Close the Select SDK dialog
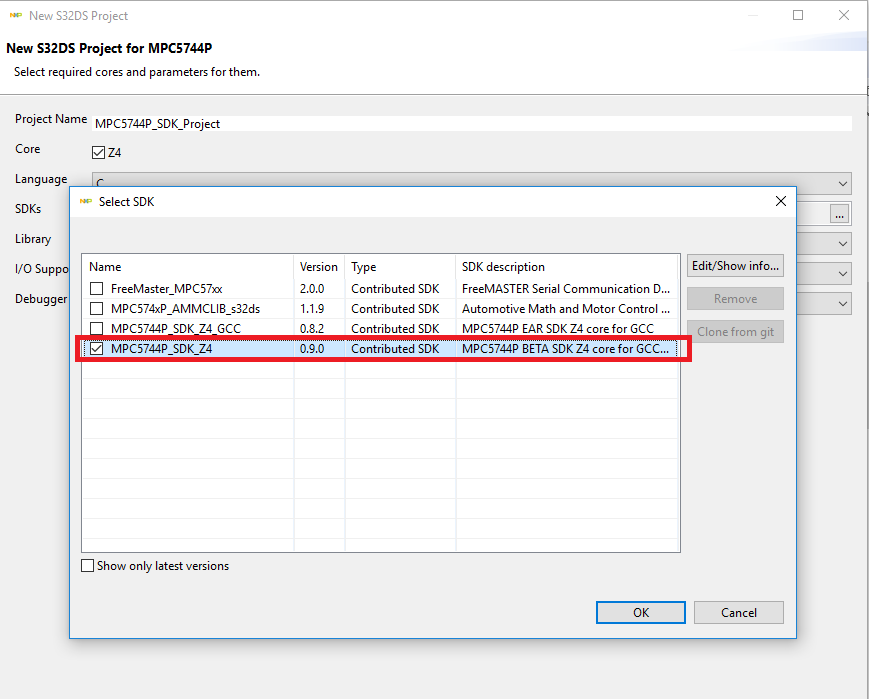This screenshot has width=869, height=699. pyautogui.click(x=781, y=201)
